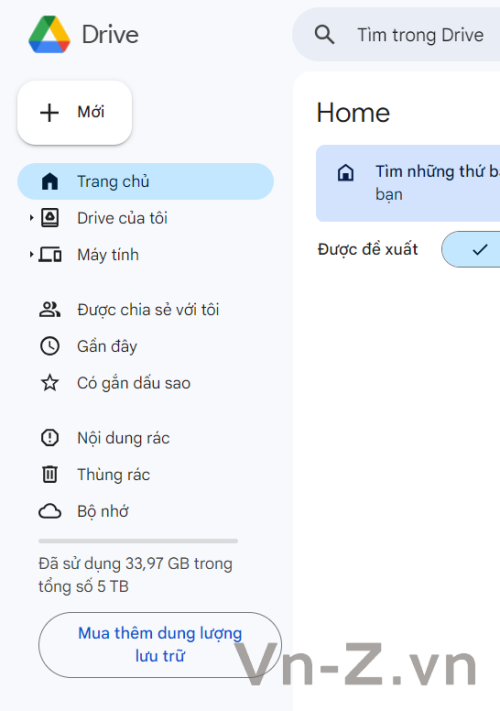Viewport: 500px width, 711px height.
Task: Click the Mới new button
Action: 74,112
